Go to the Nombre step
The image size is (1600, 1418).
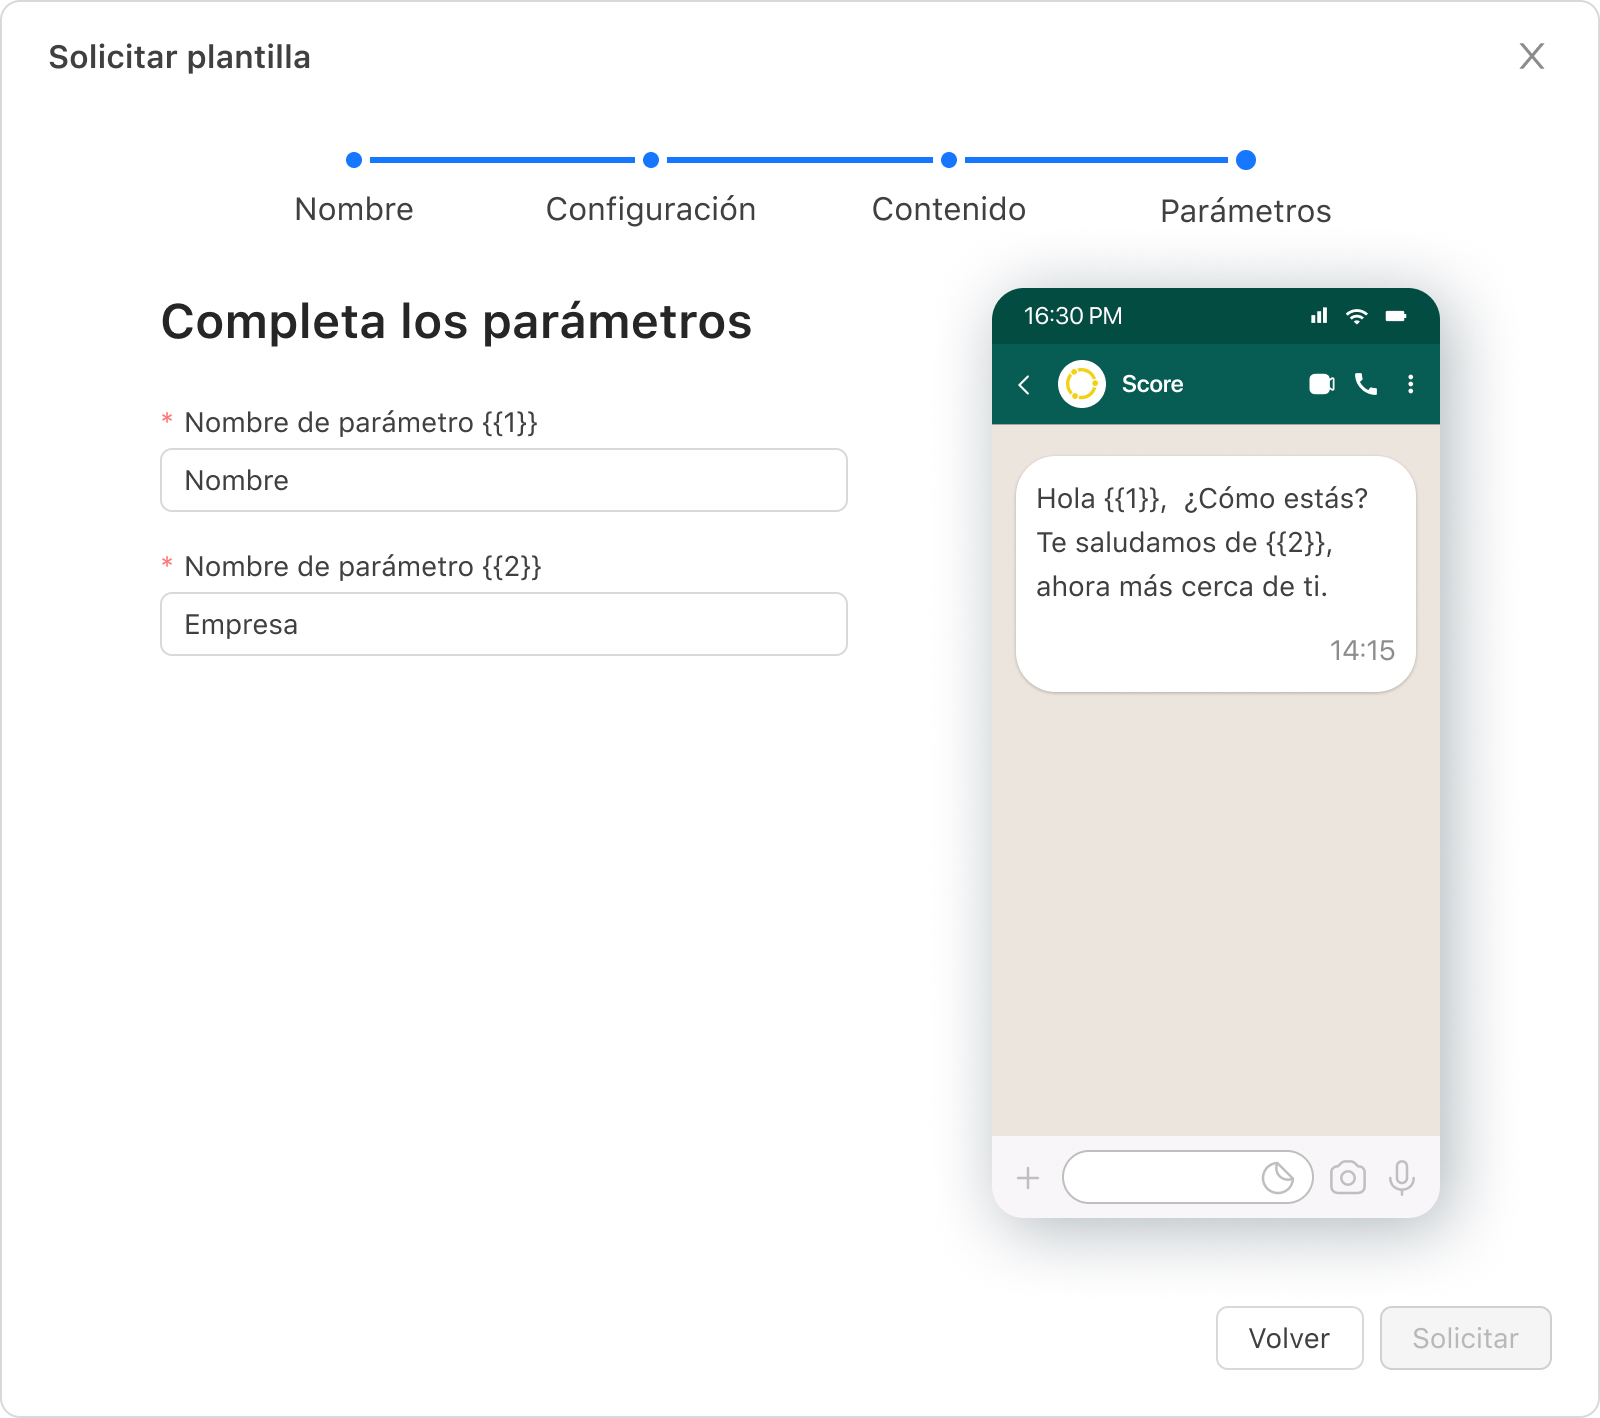(354, 209)
